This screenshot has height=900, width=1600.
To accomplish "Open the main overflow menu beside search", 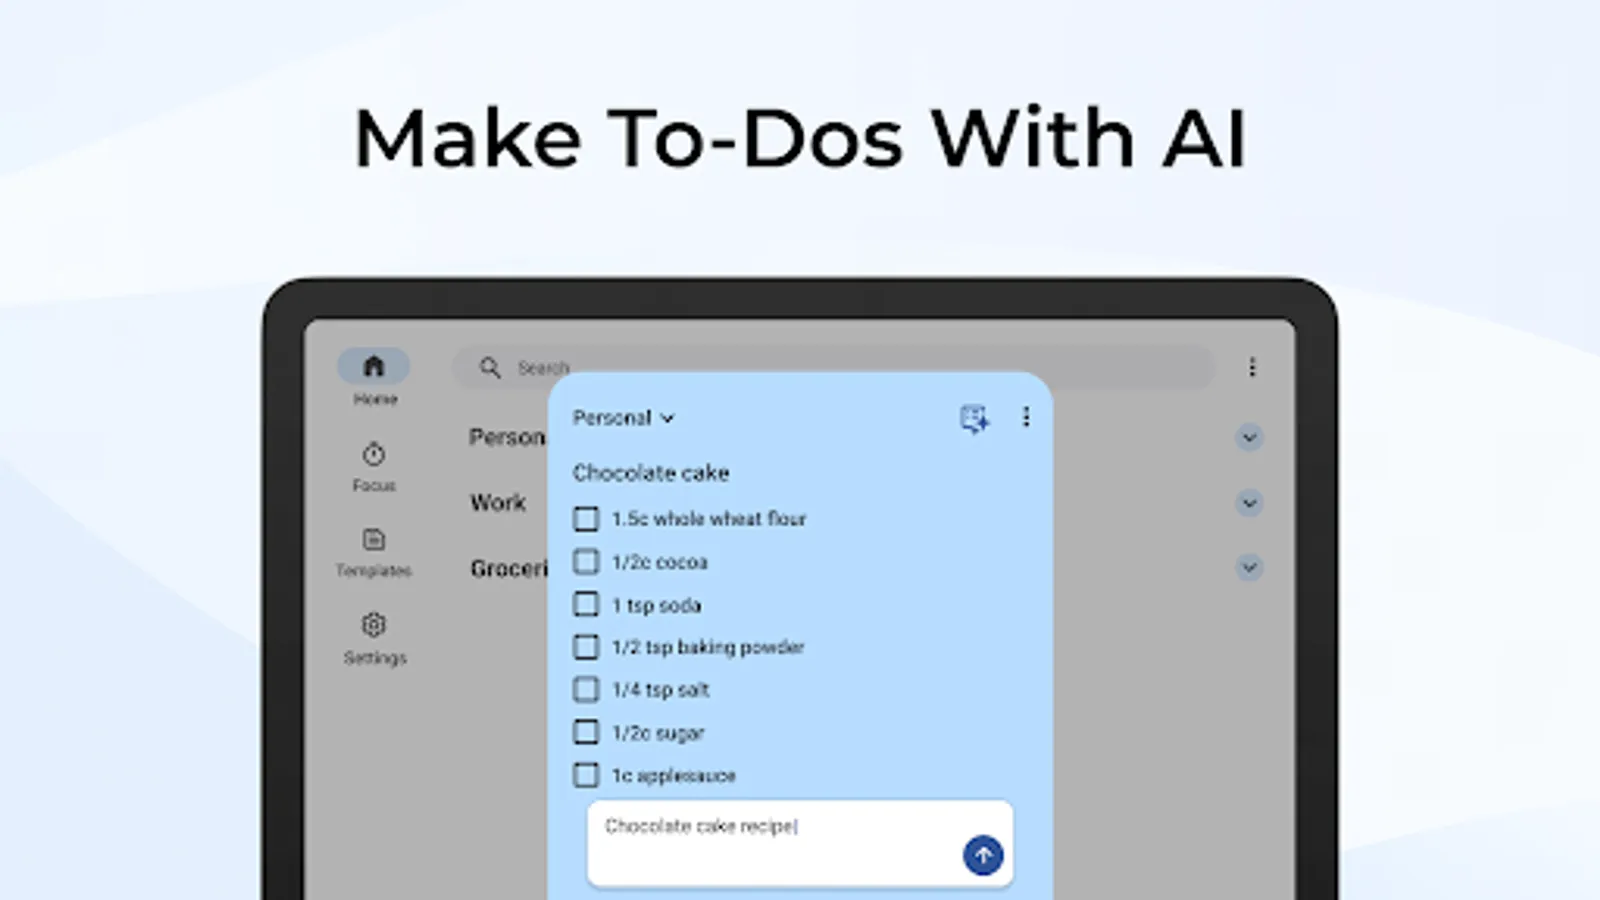I will coord(1252,367).
